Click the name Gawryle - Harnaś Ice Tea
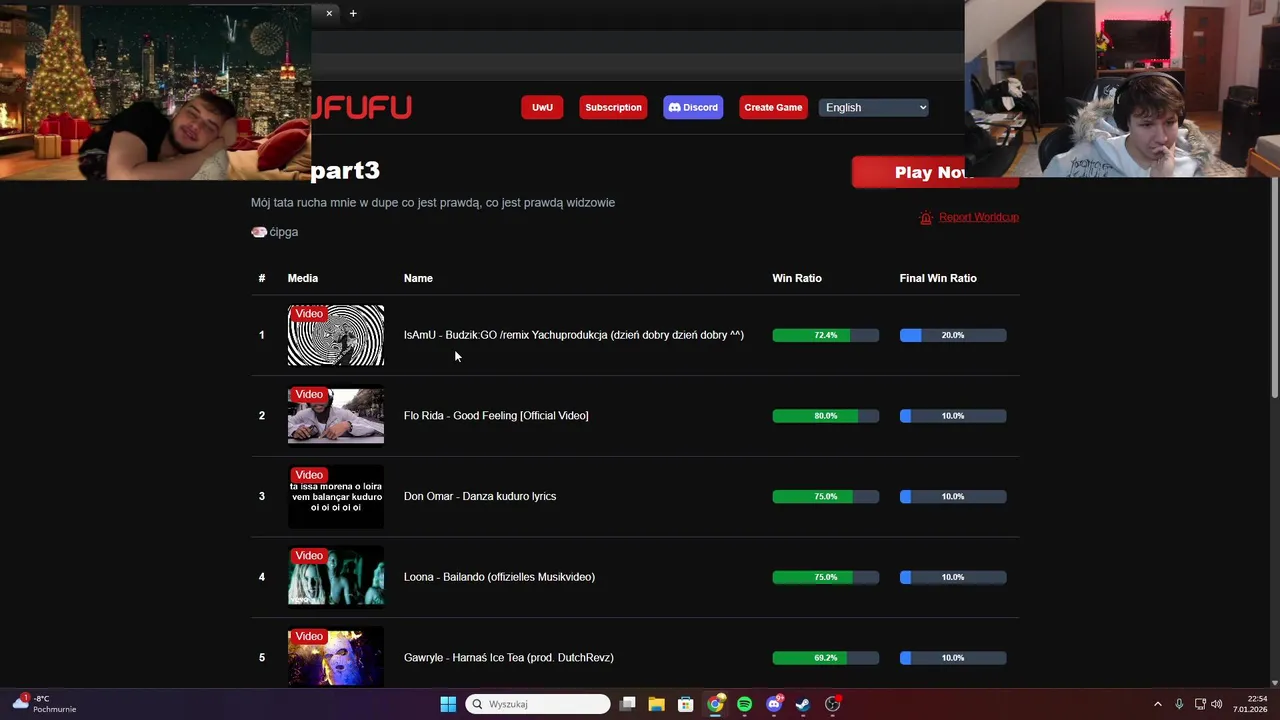Viewport: 1280px width, 720px height. pos(509,658)
